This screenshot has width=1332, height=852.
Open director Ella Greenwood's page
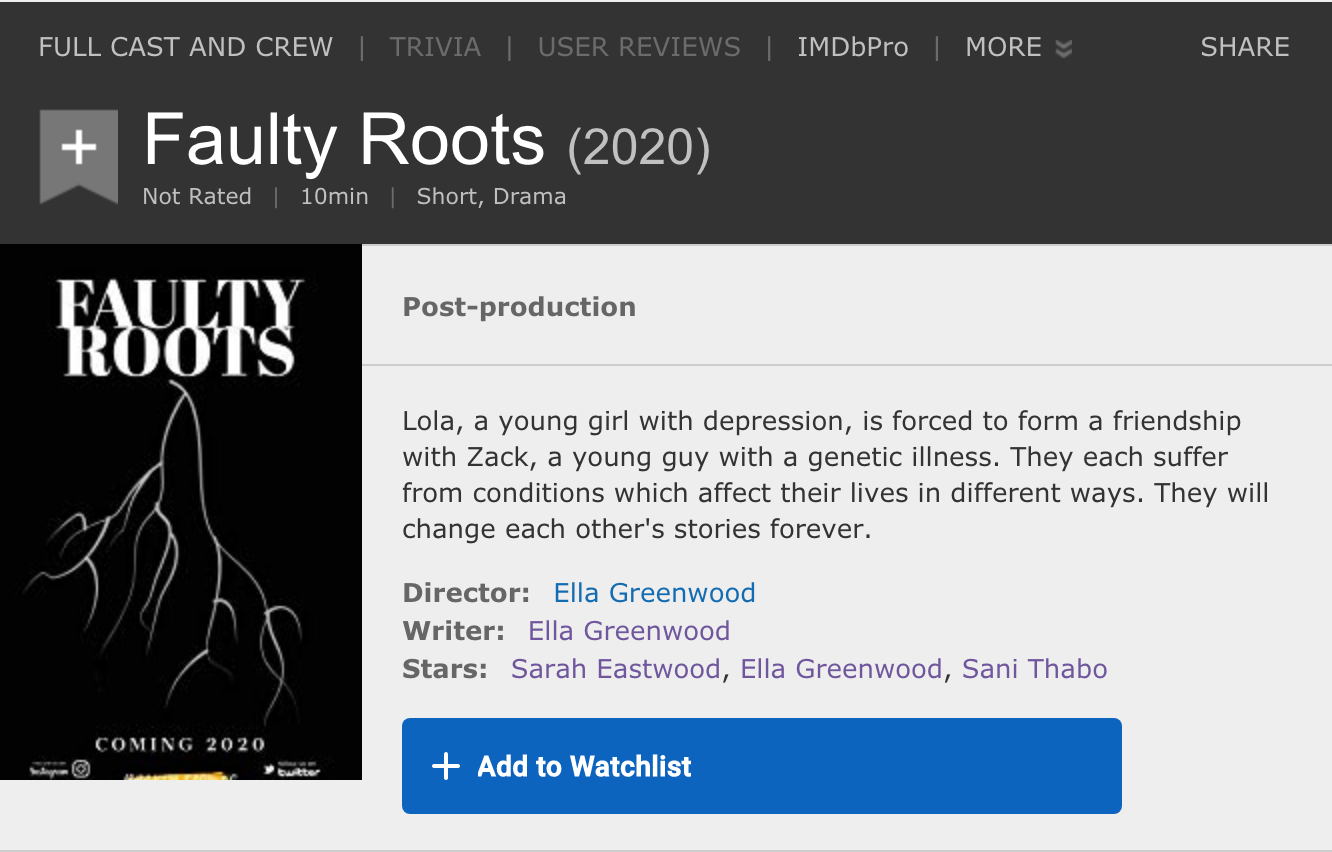tap(655, 593)
